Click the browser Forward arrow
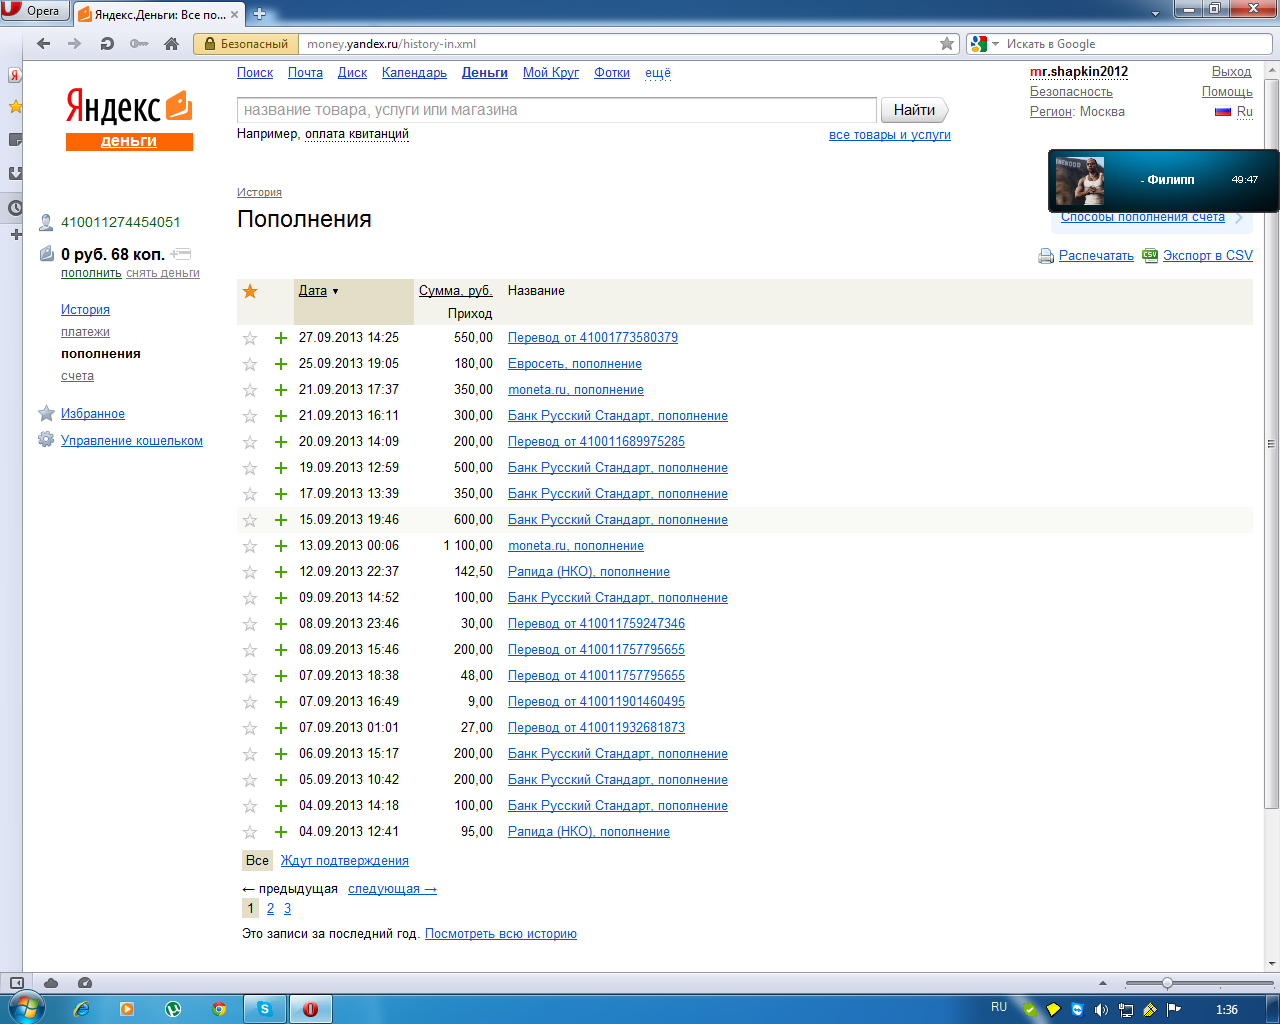The width and height of the screenshot is (1280, 1024). click(74, 43)
